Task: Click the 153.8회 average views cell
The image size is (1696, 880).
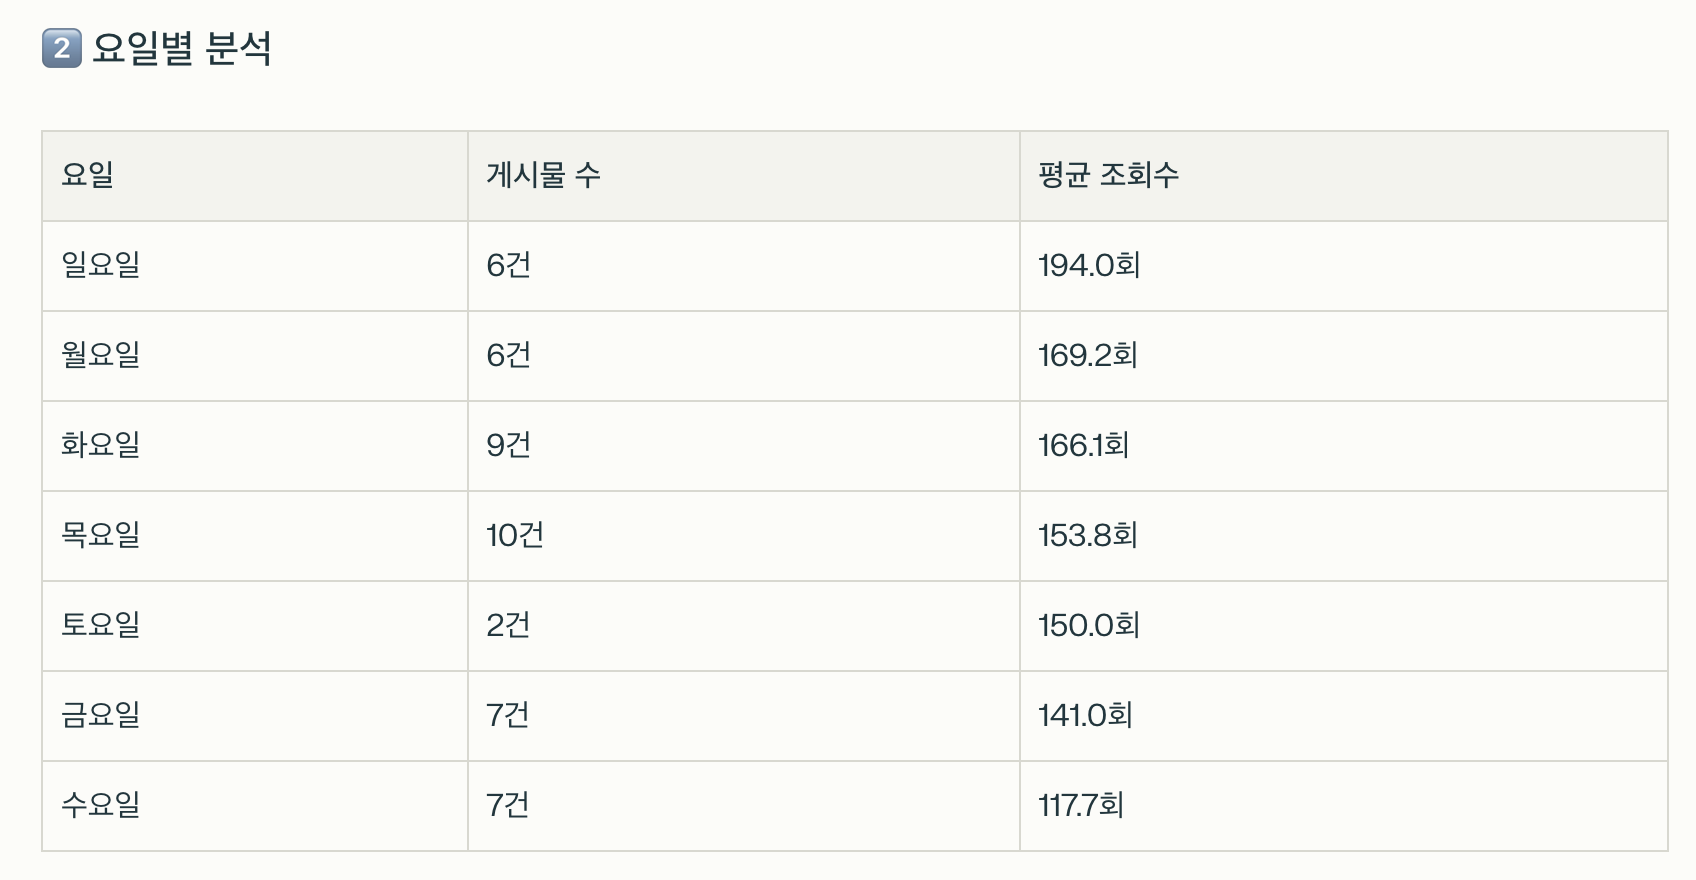Action: pyautogui.click(x=1088, y=535)
